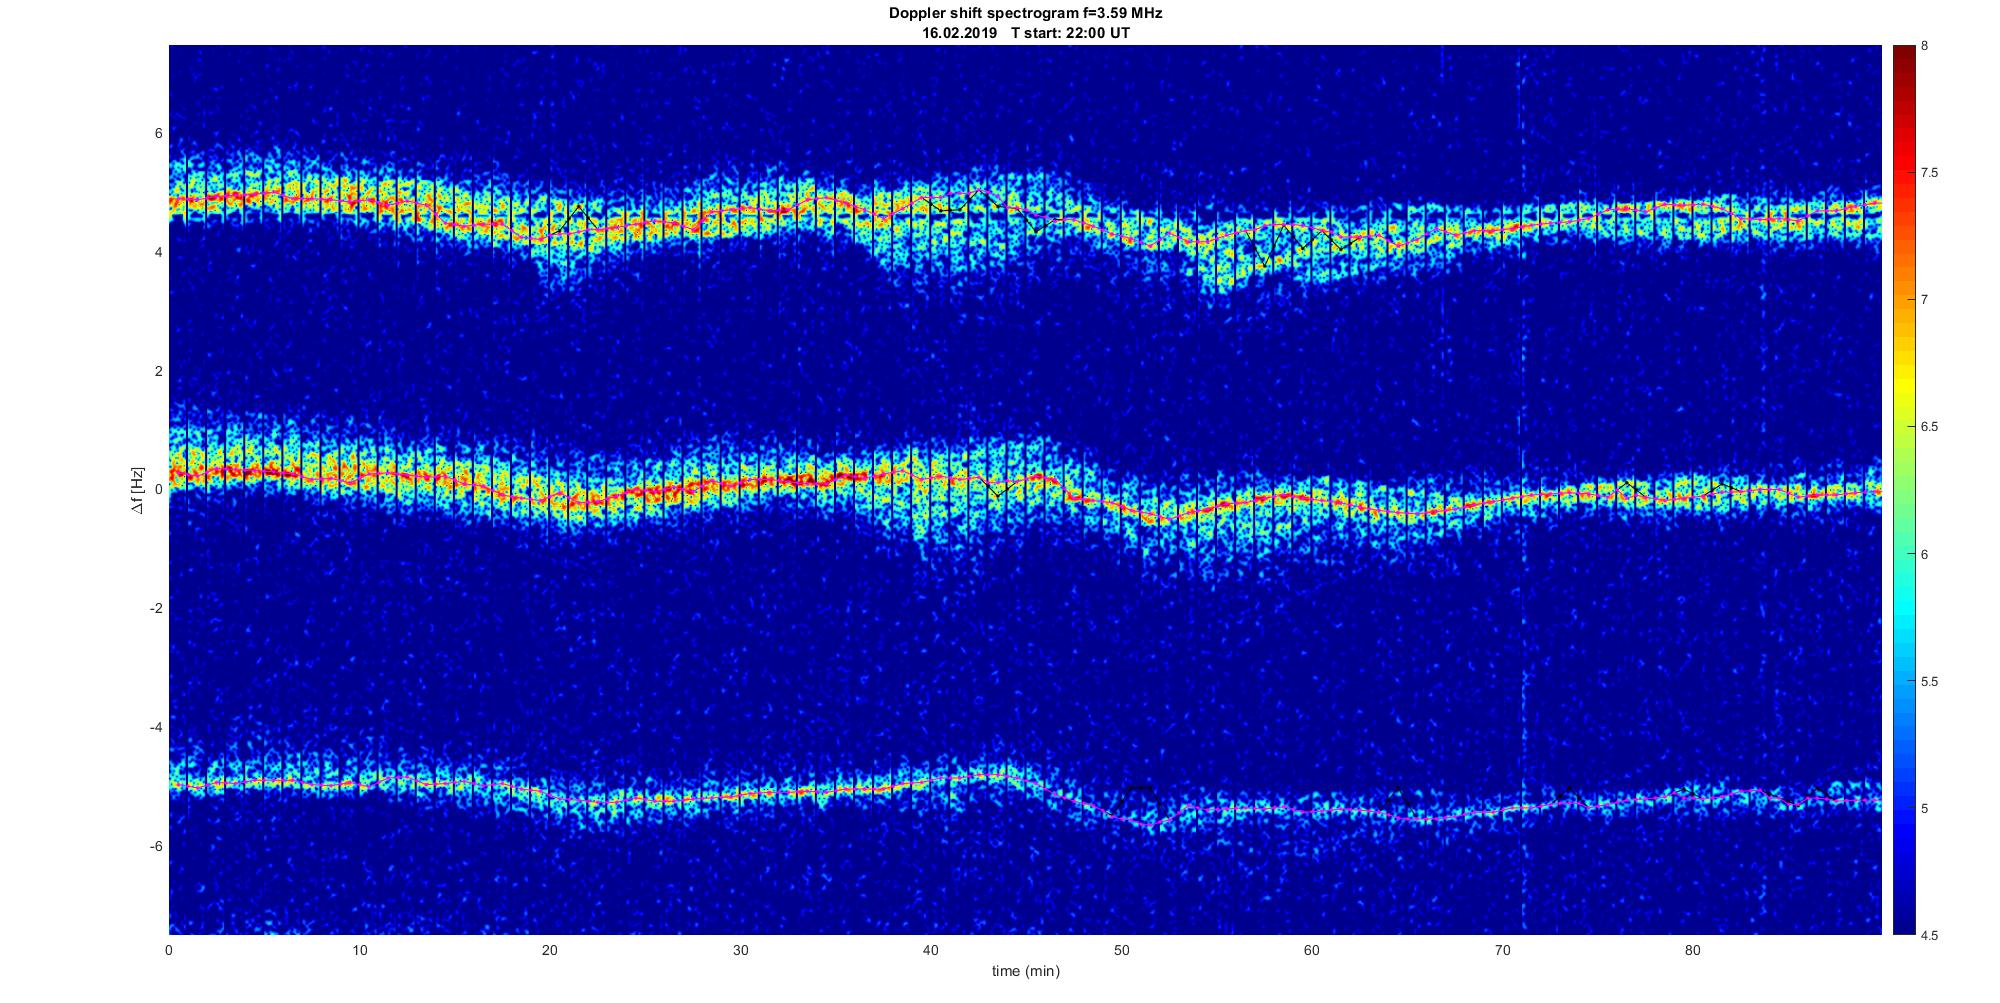Click the y-axis tick label "4"
This screenshot has width=2000, height=1003.
(159, 253)
